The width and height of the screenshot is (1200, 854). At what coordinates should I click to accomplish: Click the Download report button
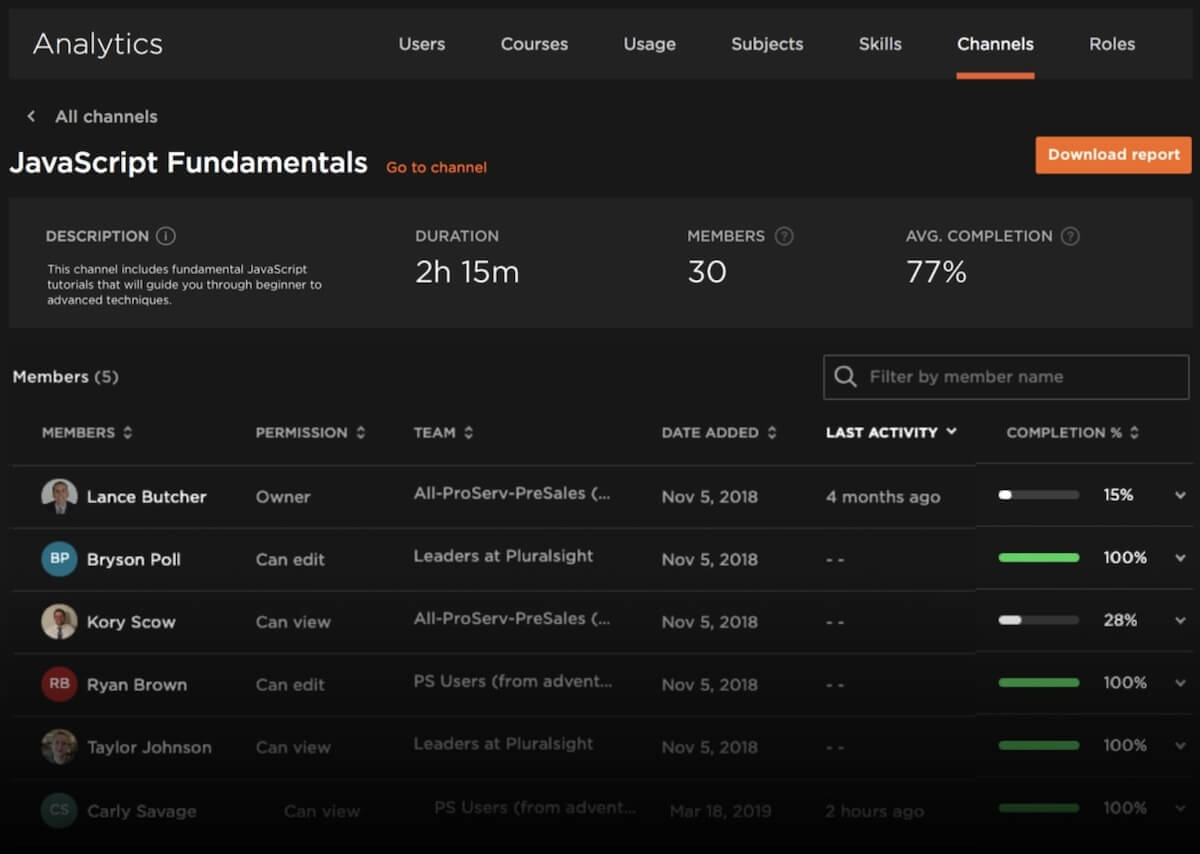tap(1114, 155)
